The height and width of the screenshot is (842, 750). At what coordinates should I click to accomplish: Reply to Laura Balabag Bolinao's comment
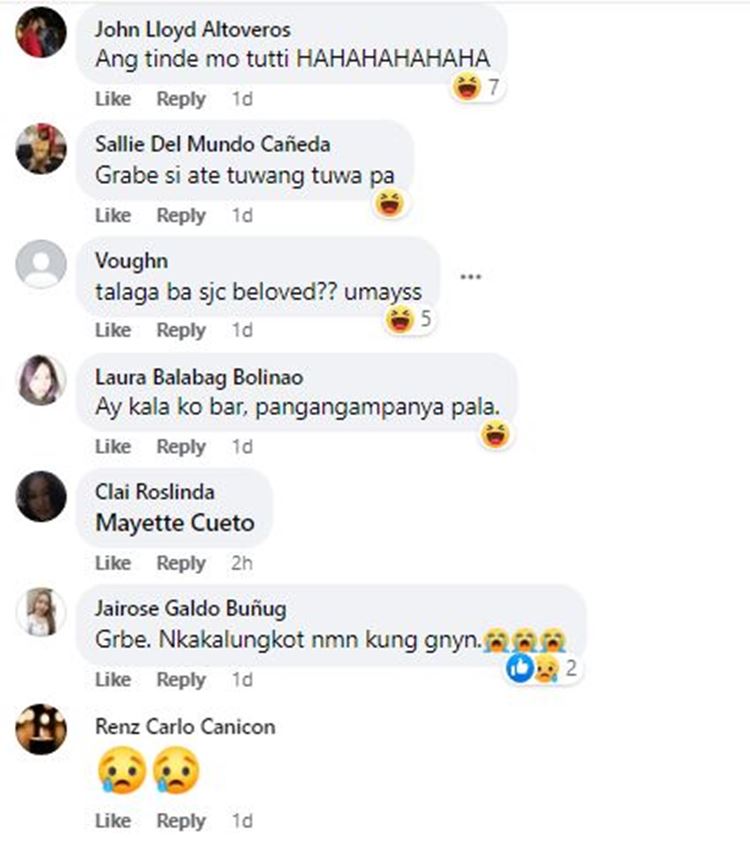click(x=181, y=447)
